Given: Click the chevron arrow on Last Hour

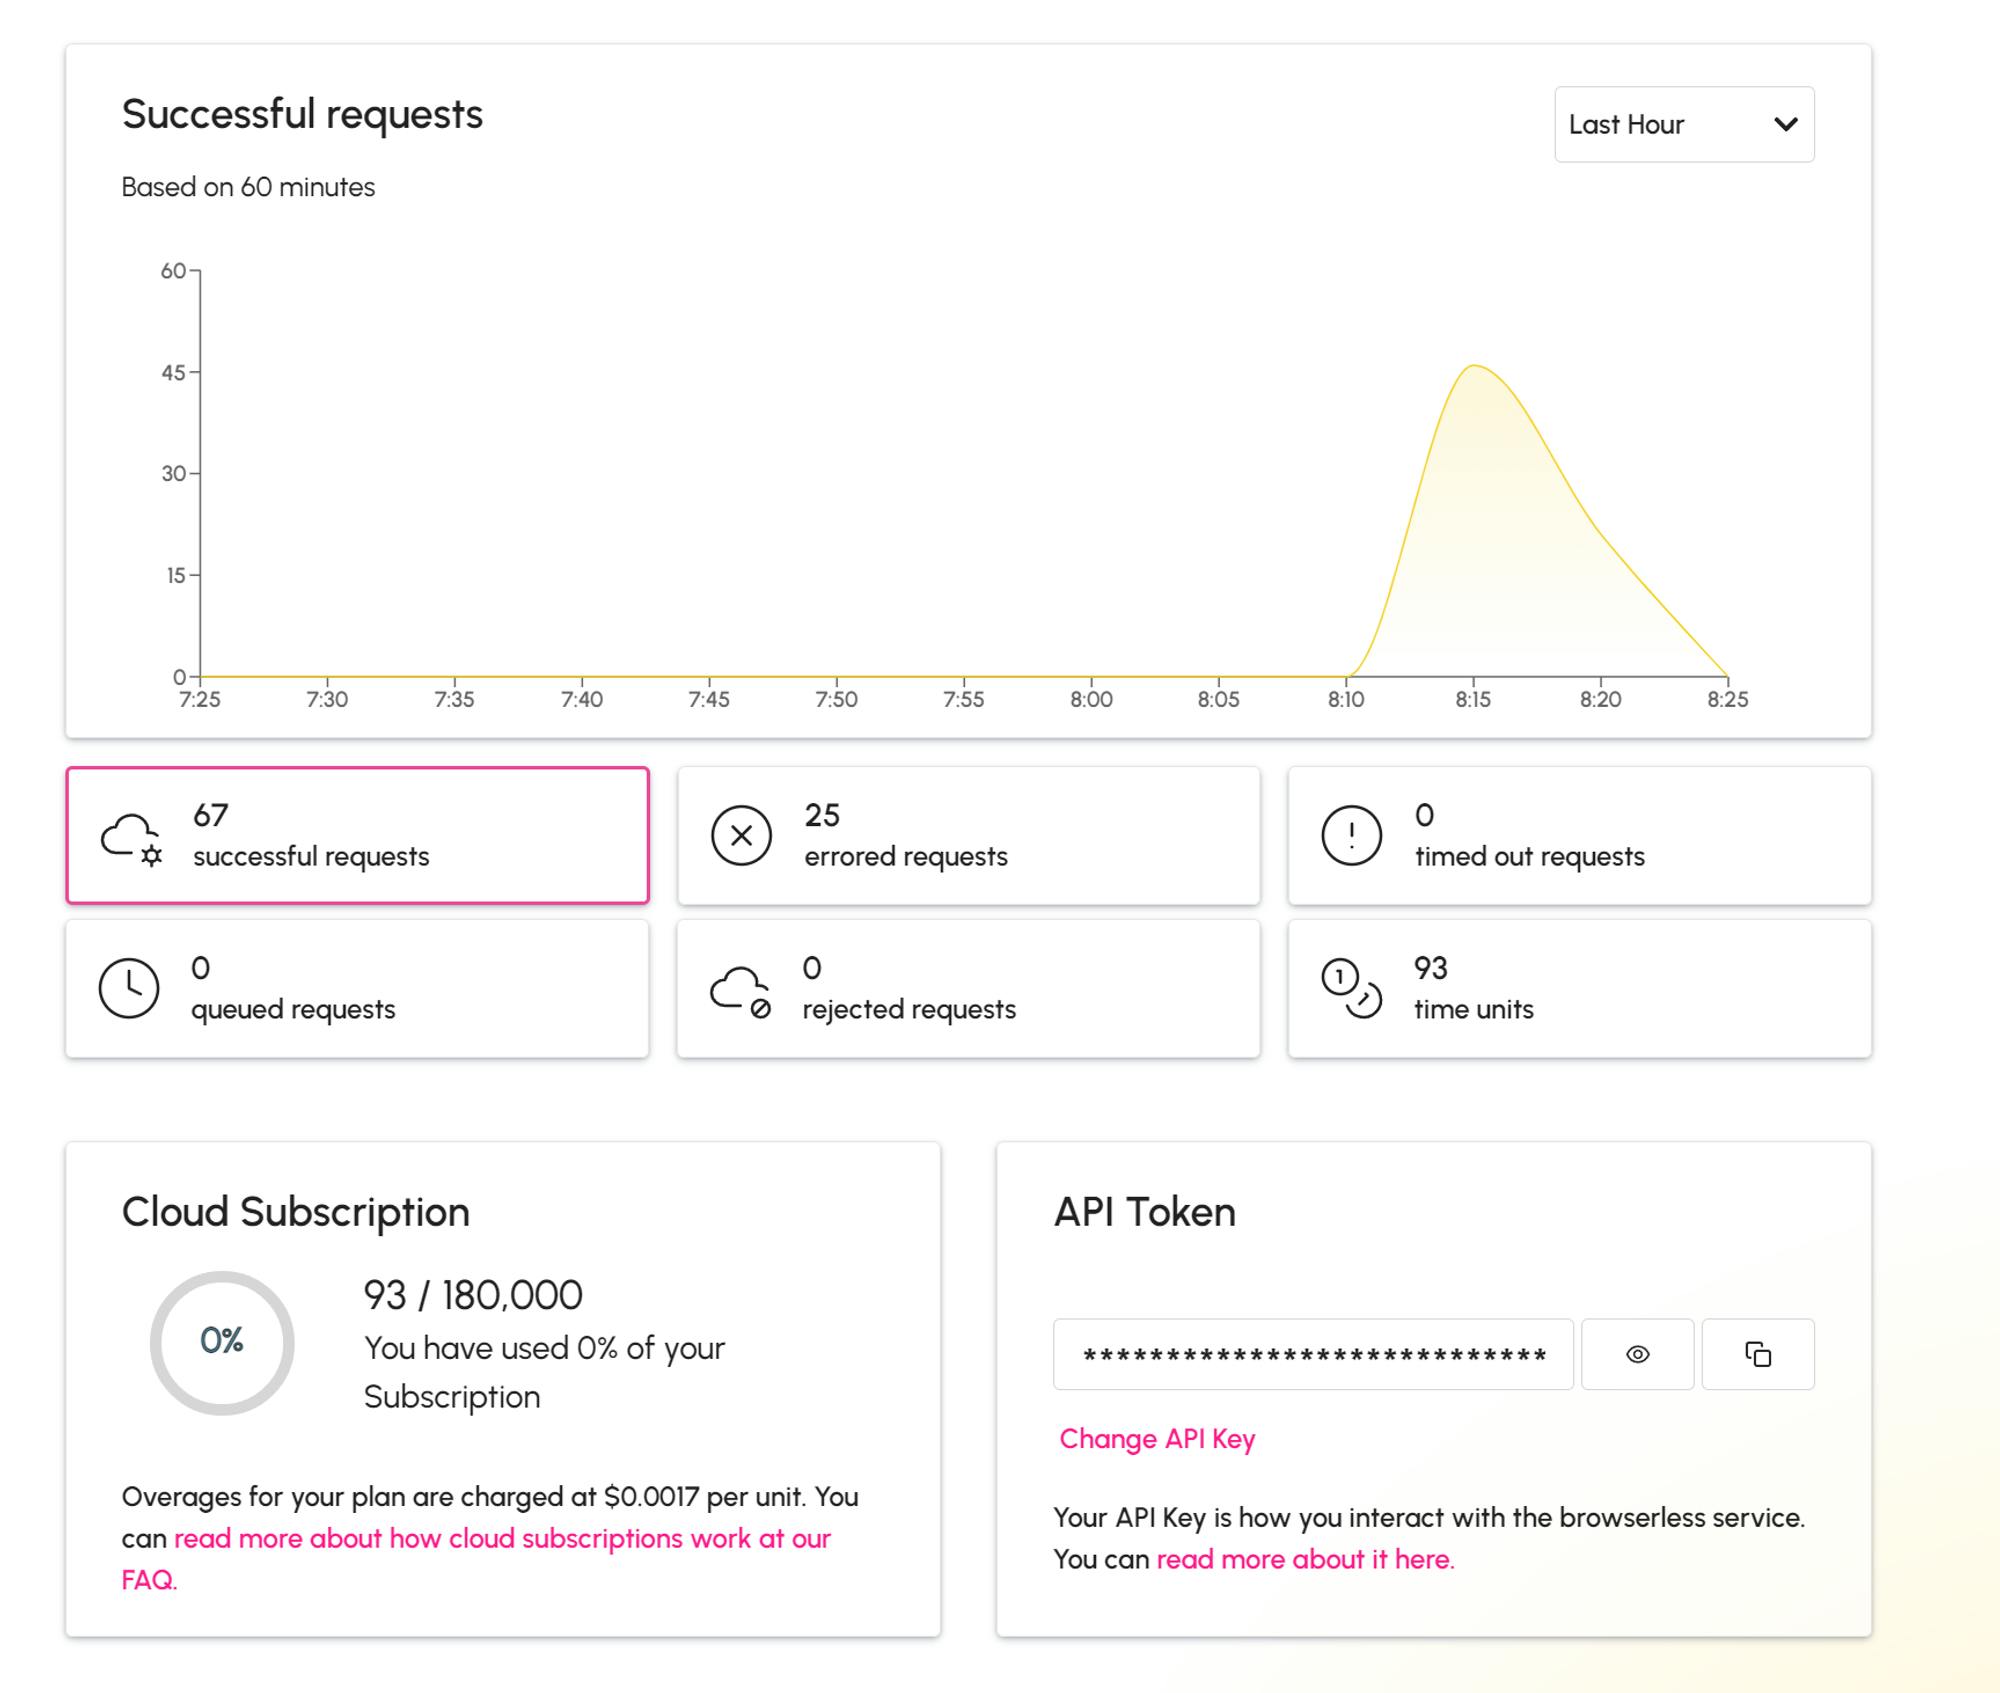Looking at the screenshot, I should [1786, 125].
